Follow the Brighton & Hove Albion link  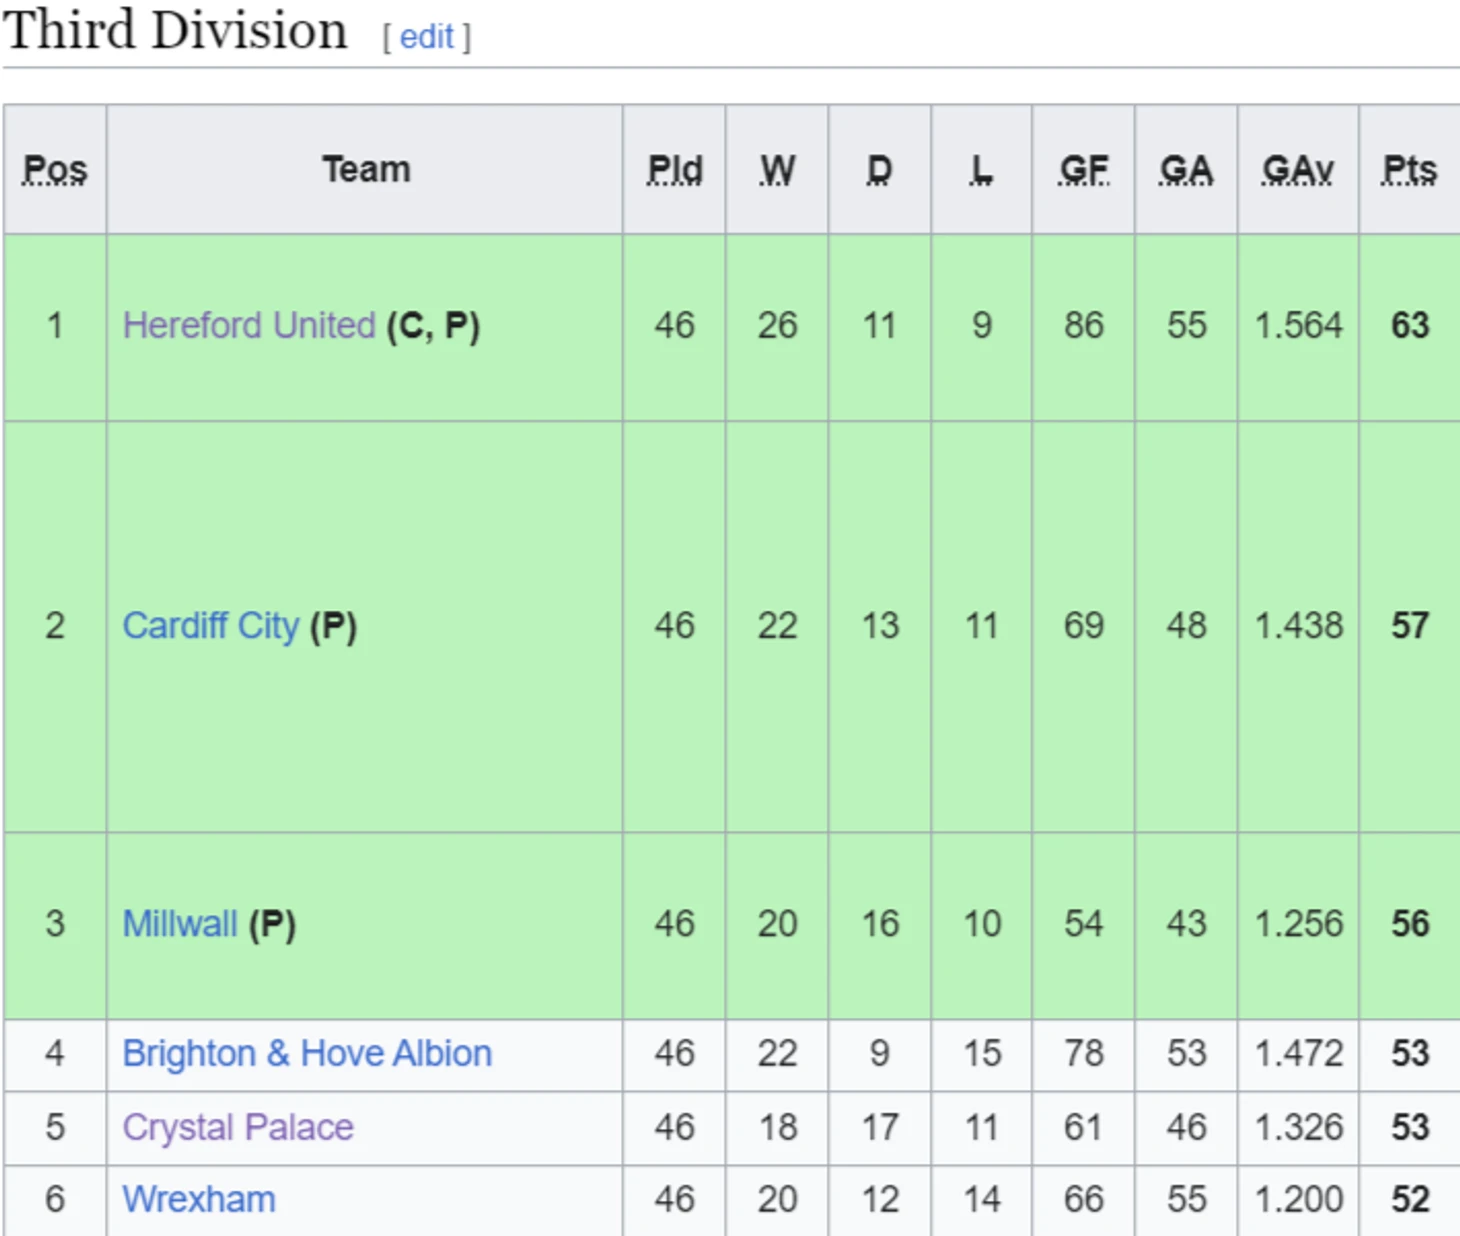[307, 1054]
